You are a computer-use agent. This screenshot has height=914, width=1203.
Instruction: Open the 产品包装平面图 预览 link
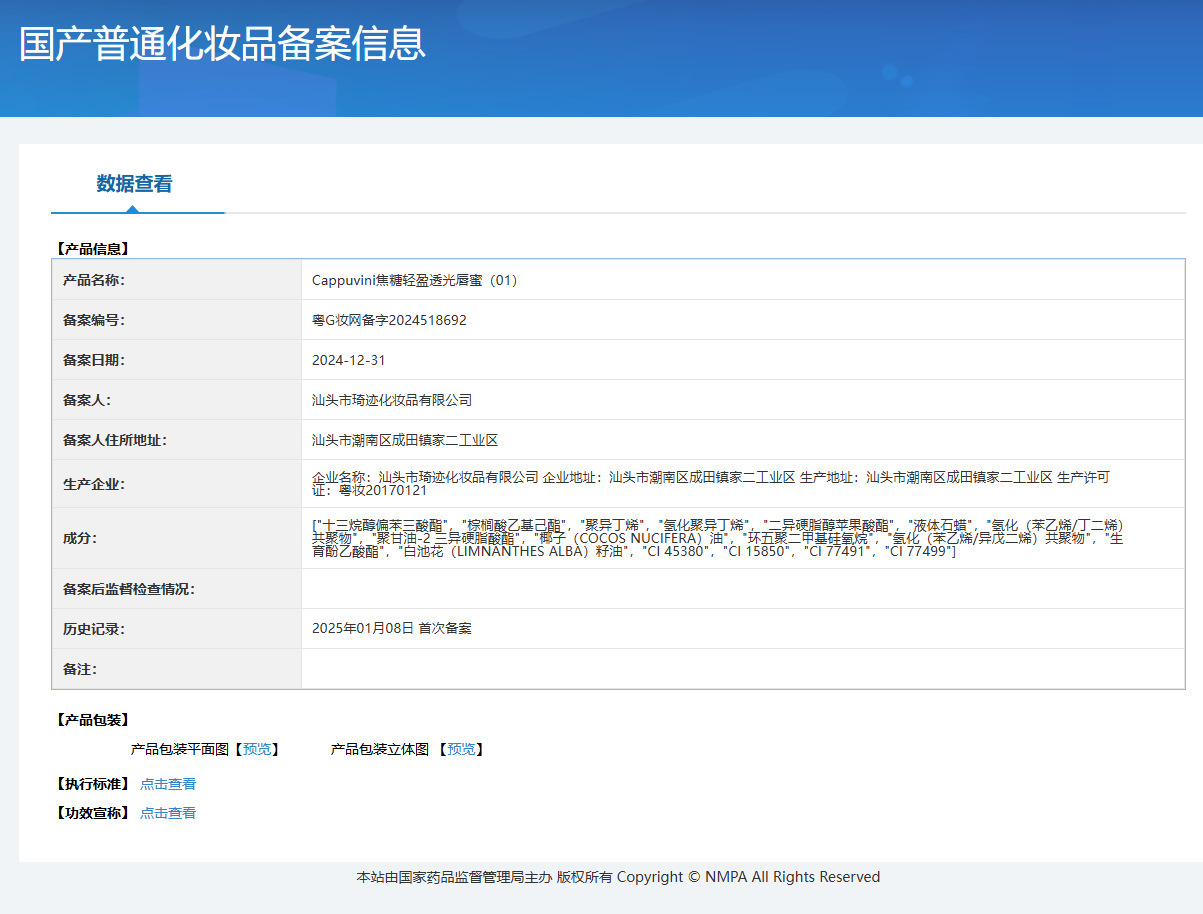257,749
